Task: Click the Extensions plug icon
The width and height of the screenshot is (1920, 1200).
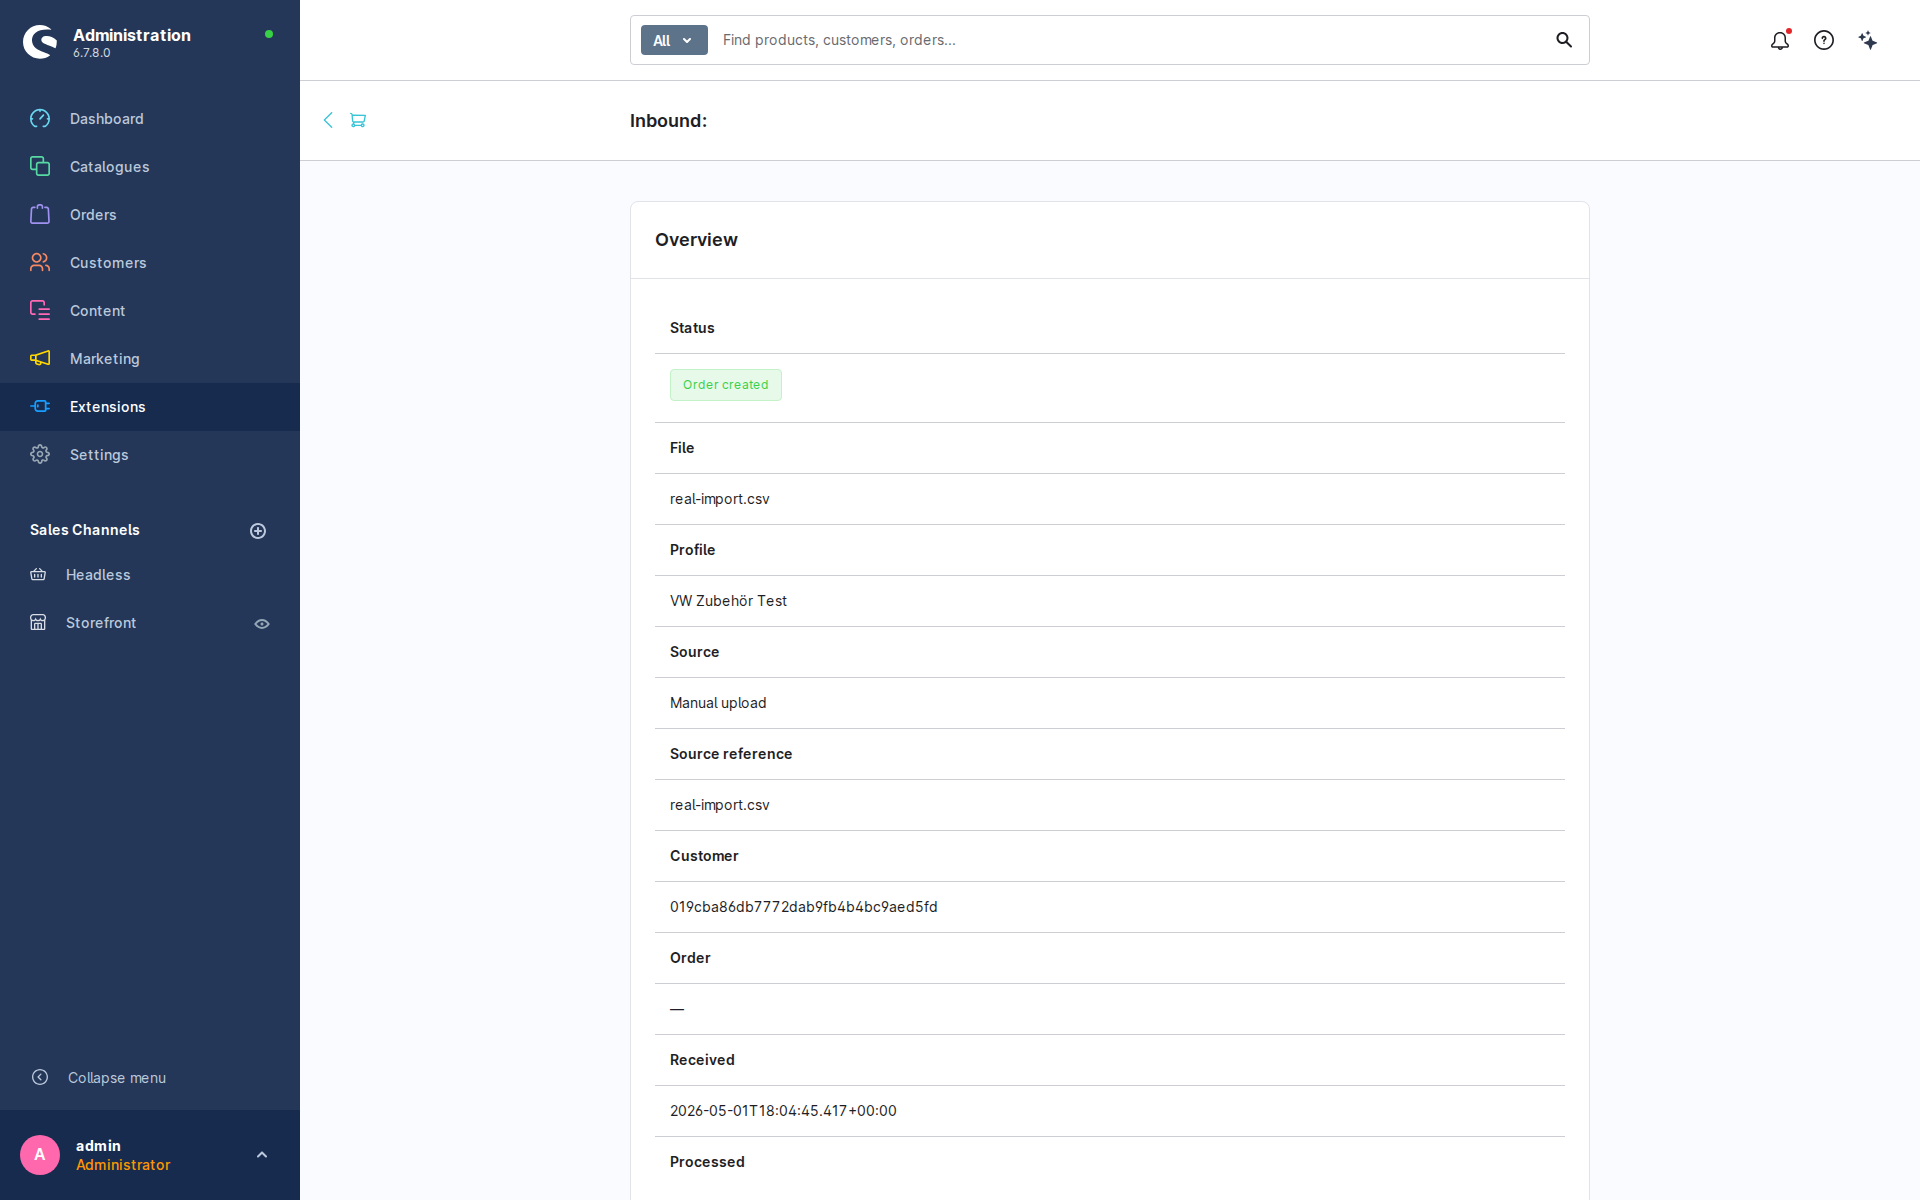Action: pos(40,407)
